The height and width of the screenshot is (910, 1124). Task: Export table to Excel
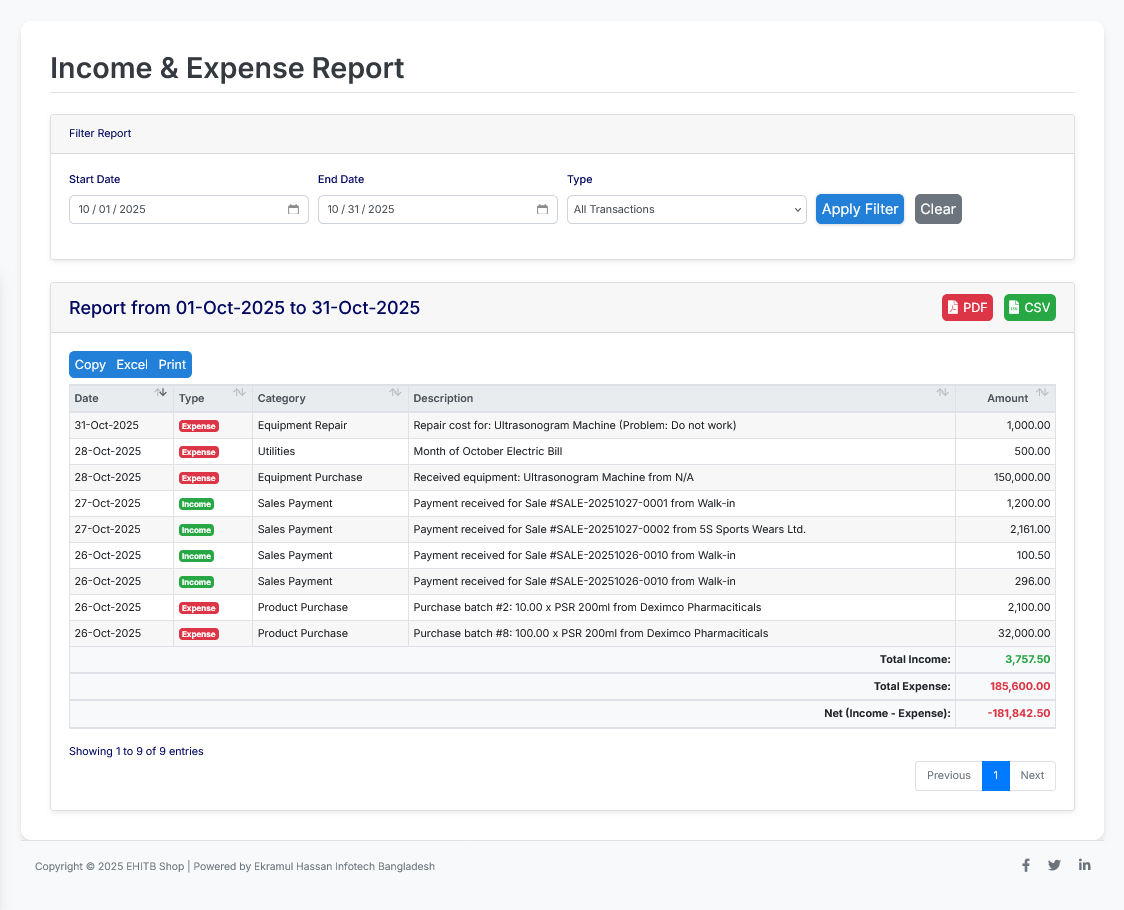[x=131, y=364]
